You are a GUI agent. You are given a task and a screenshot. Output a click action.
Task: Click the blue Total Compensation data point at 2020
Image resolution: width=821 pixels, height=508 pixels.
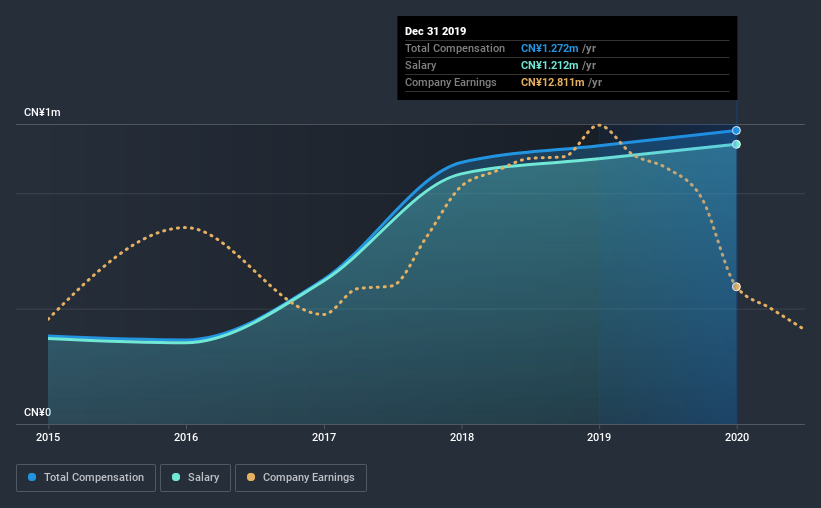[x=736, y=130]
